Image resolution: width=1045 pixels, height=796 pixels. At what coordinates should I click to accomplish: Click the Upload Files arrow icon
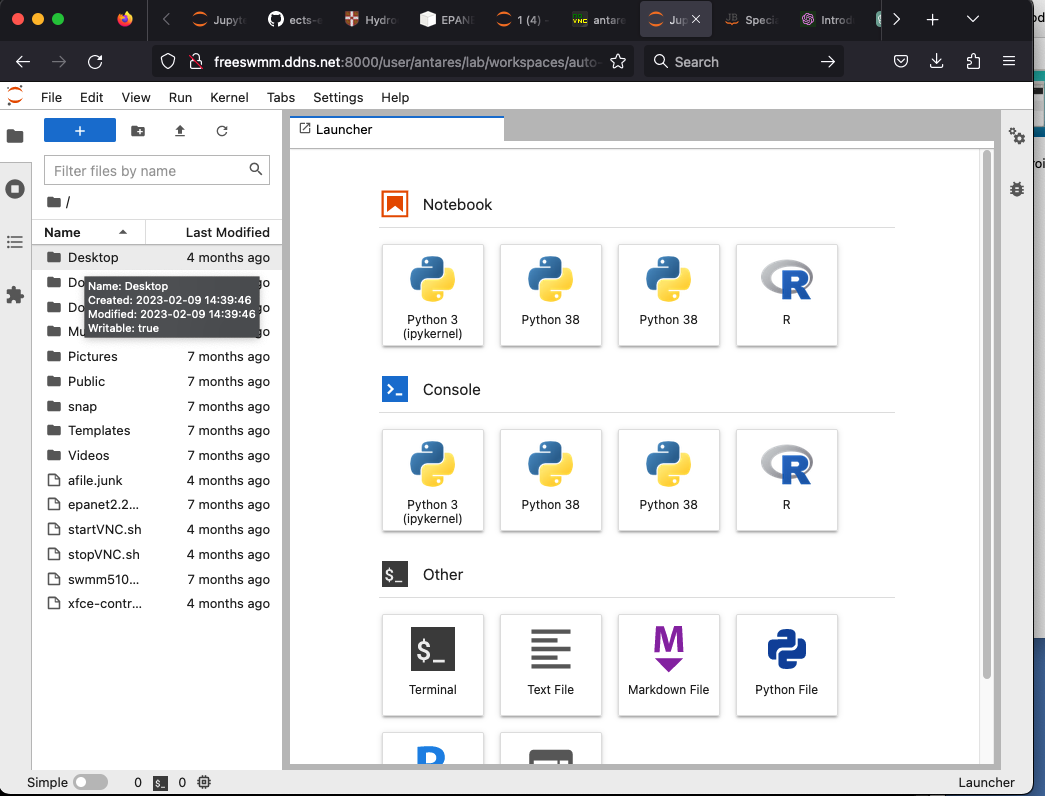(x=180, y=131)
